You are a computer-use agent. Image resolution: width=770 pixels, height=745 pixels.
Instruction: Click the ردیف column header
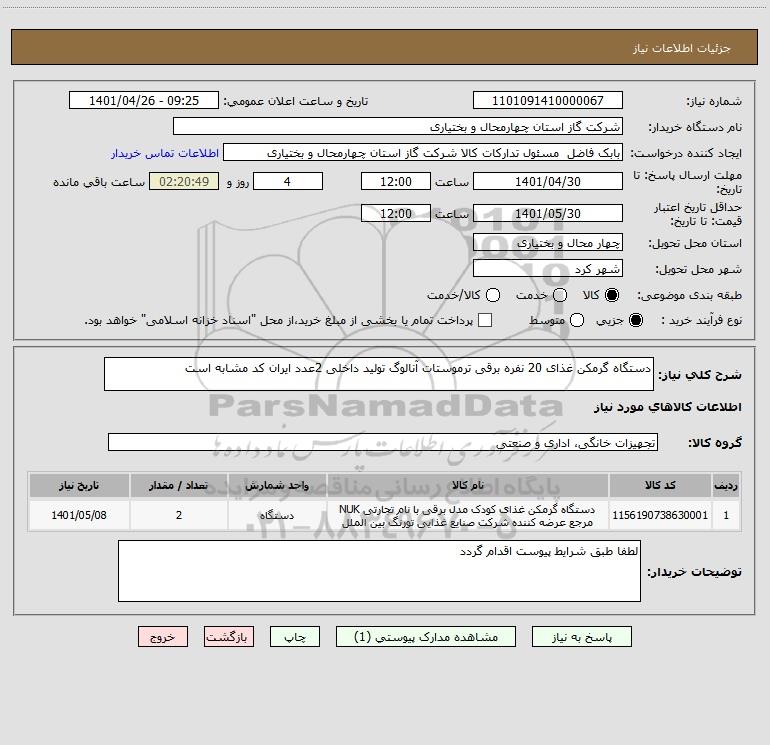pos(726,486)
